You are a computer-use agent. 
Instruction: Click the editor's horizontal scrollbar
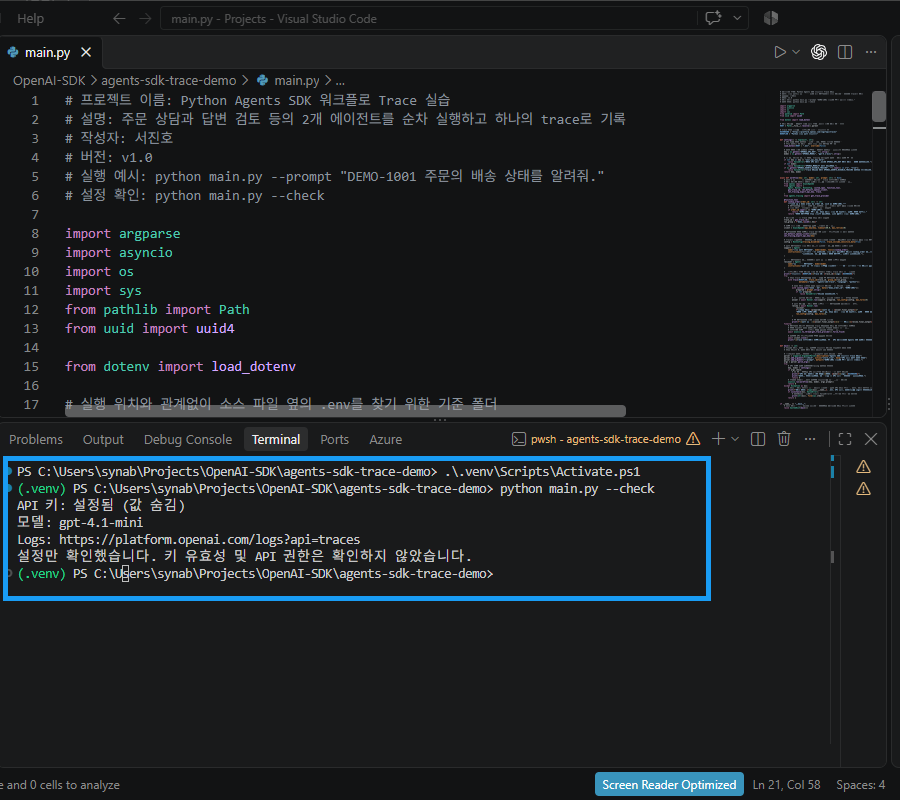345,411
